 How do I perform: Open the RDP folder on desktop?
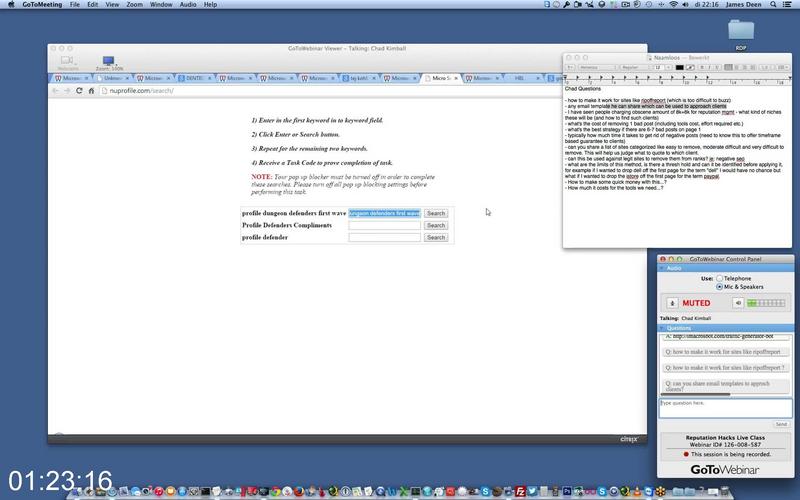(x=741, y=34)
